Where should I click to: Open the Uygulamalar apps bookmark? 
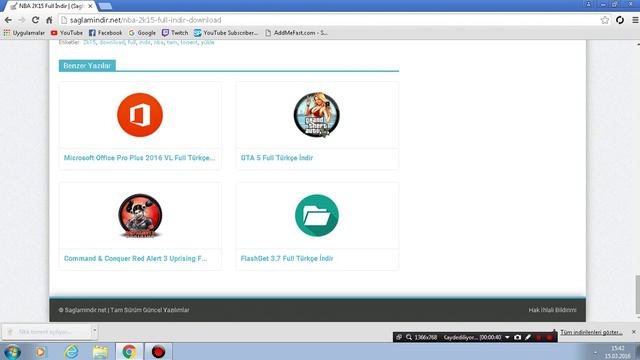point(24,33)
